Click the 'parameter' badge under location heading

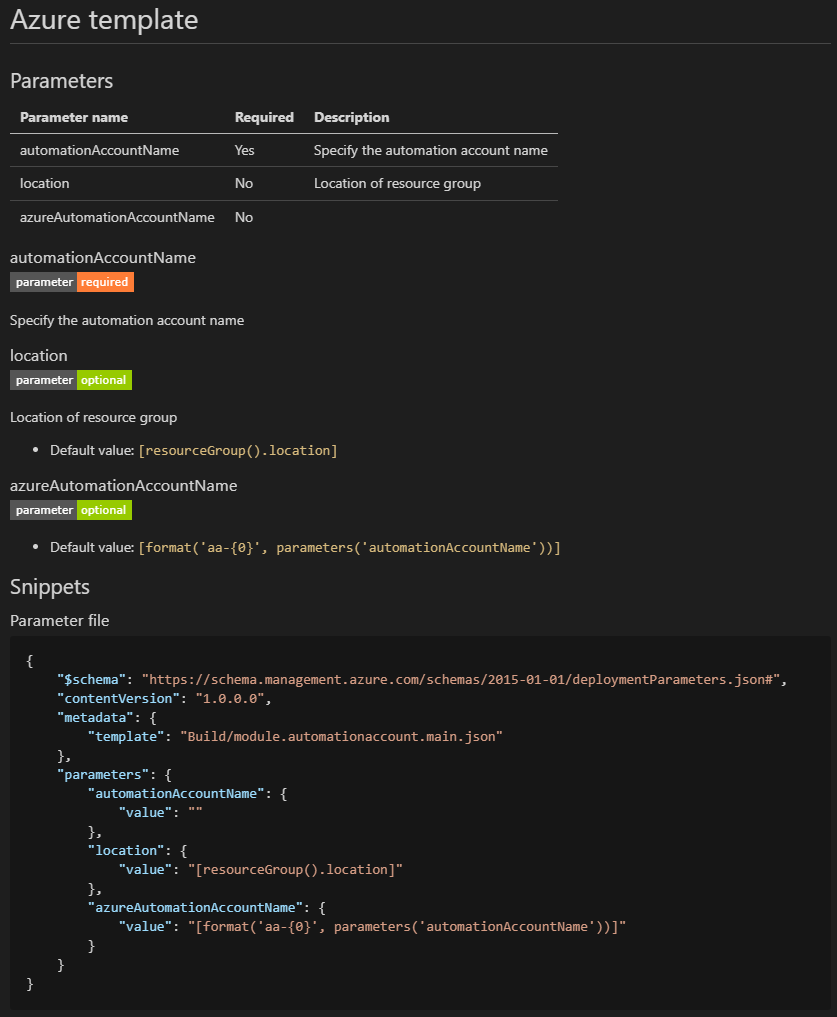pyautogui.click(x=43, y=380)
